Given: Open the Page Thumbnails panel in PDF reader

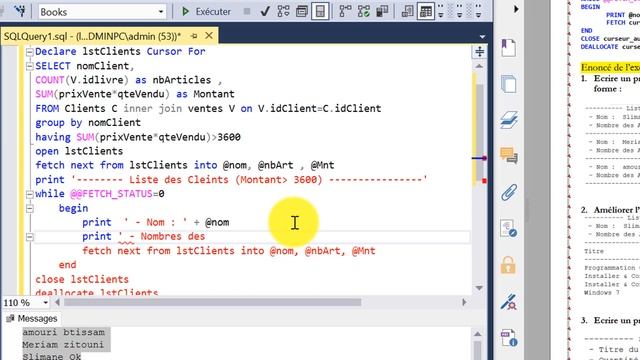Looking at the screenshot, I should 509,84.
